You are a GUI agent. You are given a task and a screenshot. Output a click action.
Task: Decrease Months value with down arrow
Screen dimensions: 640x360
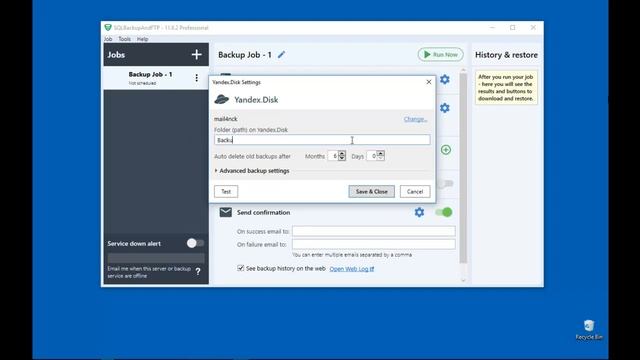pos(342,158)
